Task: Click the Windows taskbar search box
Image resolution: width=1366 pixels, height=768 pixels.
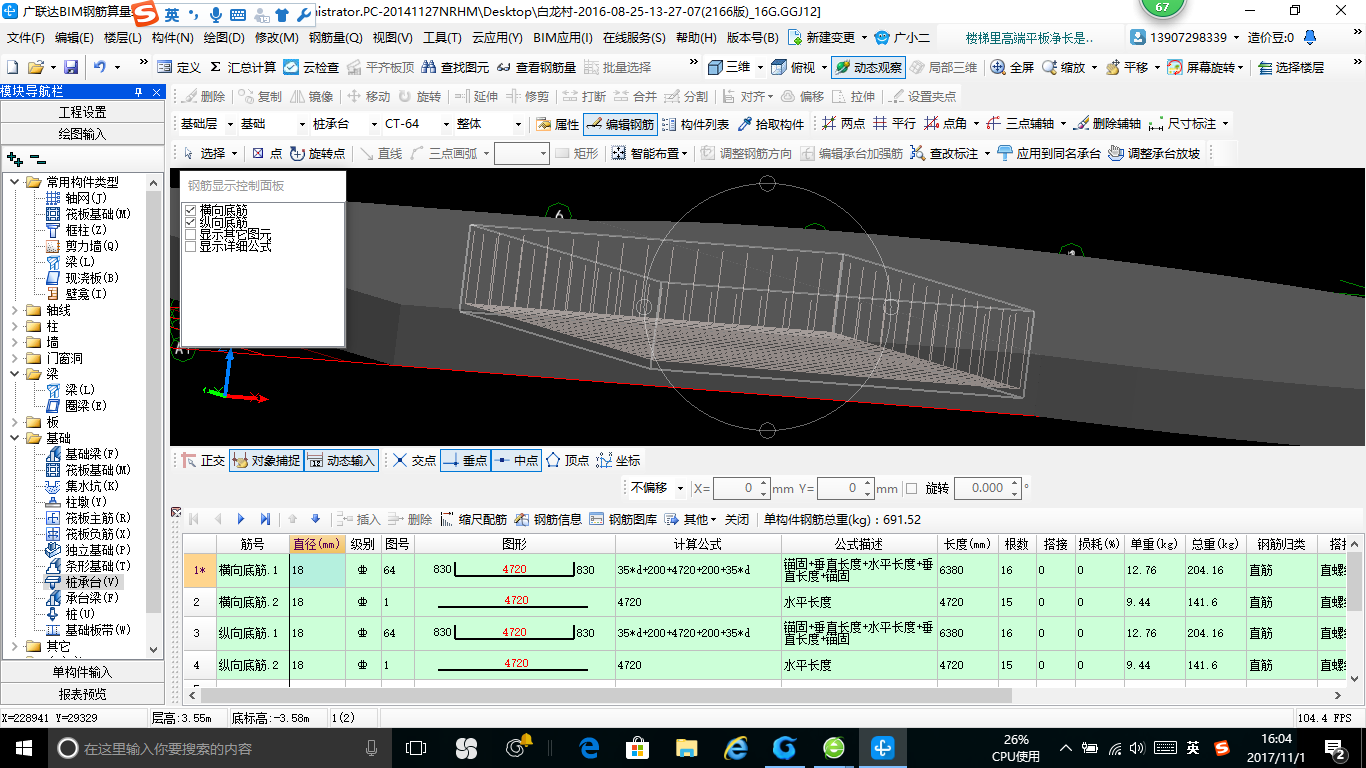Action: [216, 748]
